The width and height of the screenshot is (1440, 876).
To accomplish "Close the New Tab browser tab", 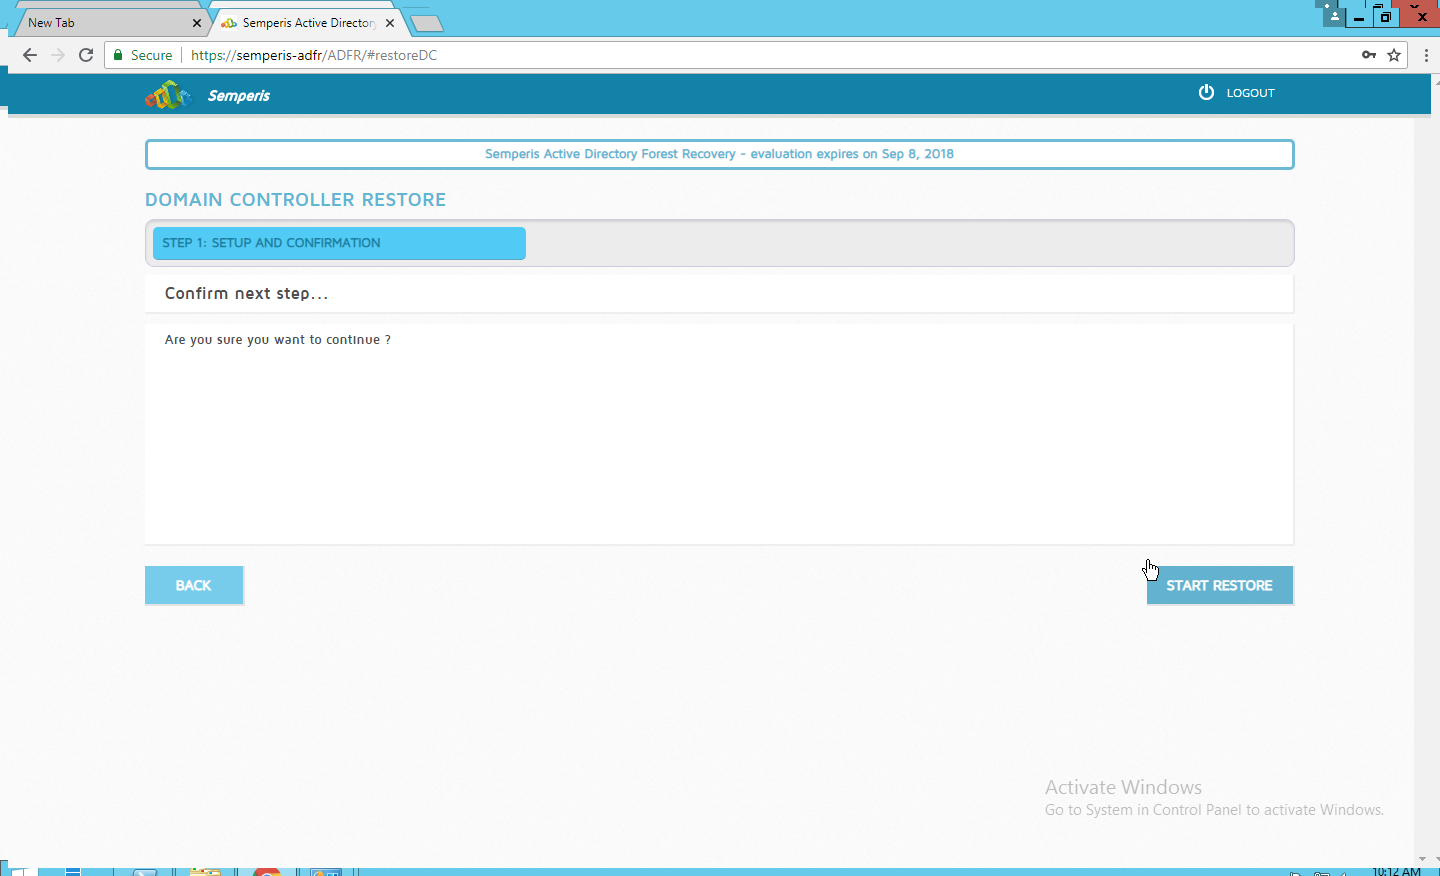I will coord(196,23).
